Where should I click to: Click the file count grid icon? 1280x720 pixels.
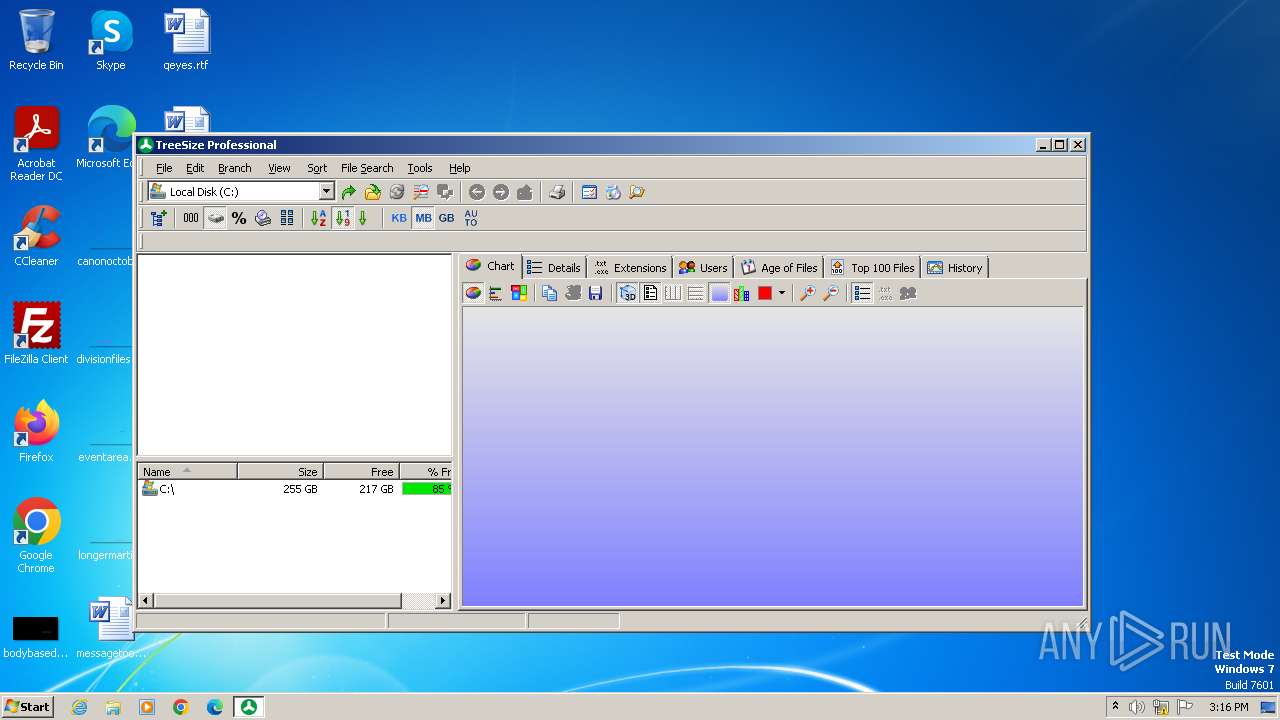(287, 218)
